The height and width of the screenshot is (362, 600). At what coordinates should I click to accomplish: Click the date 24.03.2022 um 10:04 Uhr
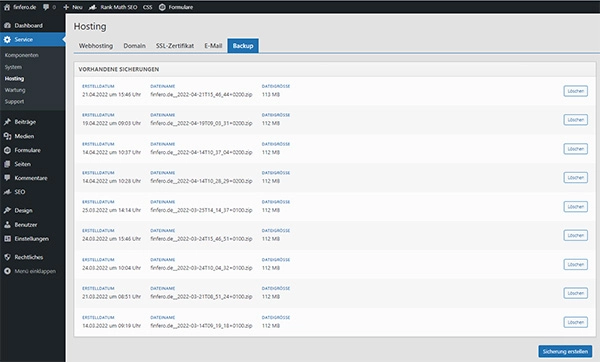[111, 268]
